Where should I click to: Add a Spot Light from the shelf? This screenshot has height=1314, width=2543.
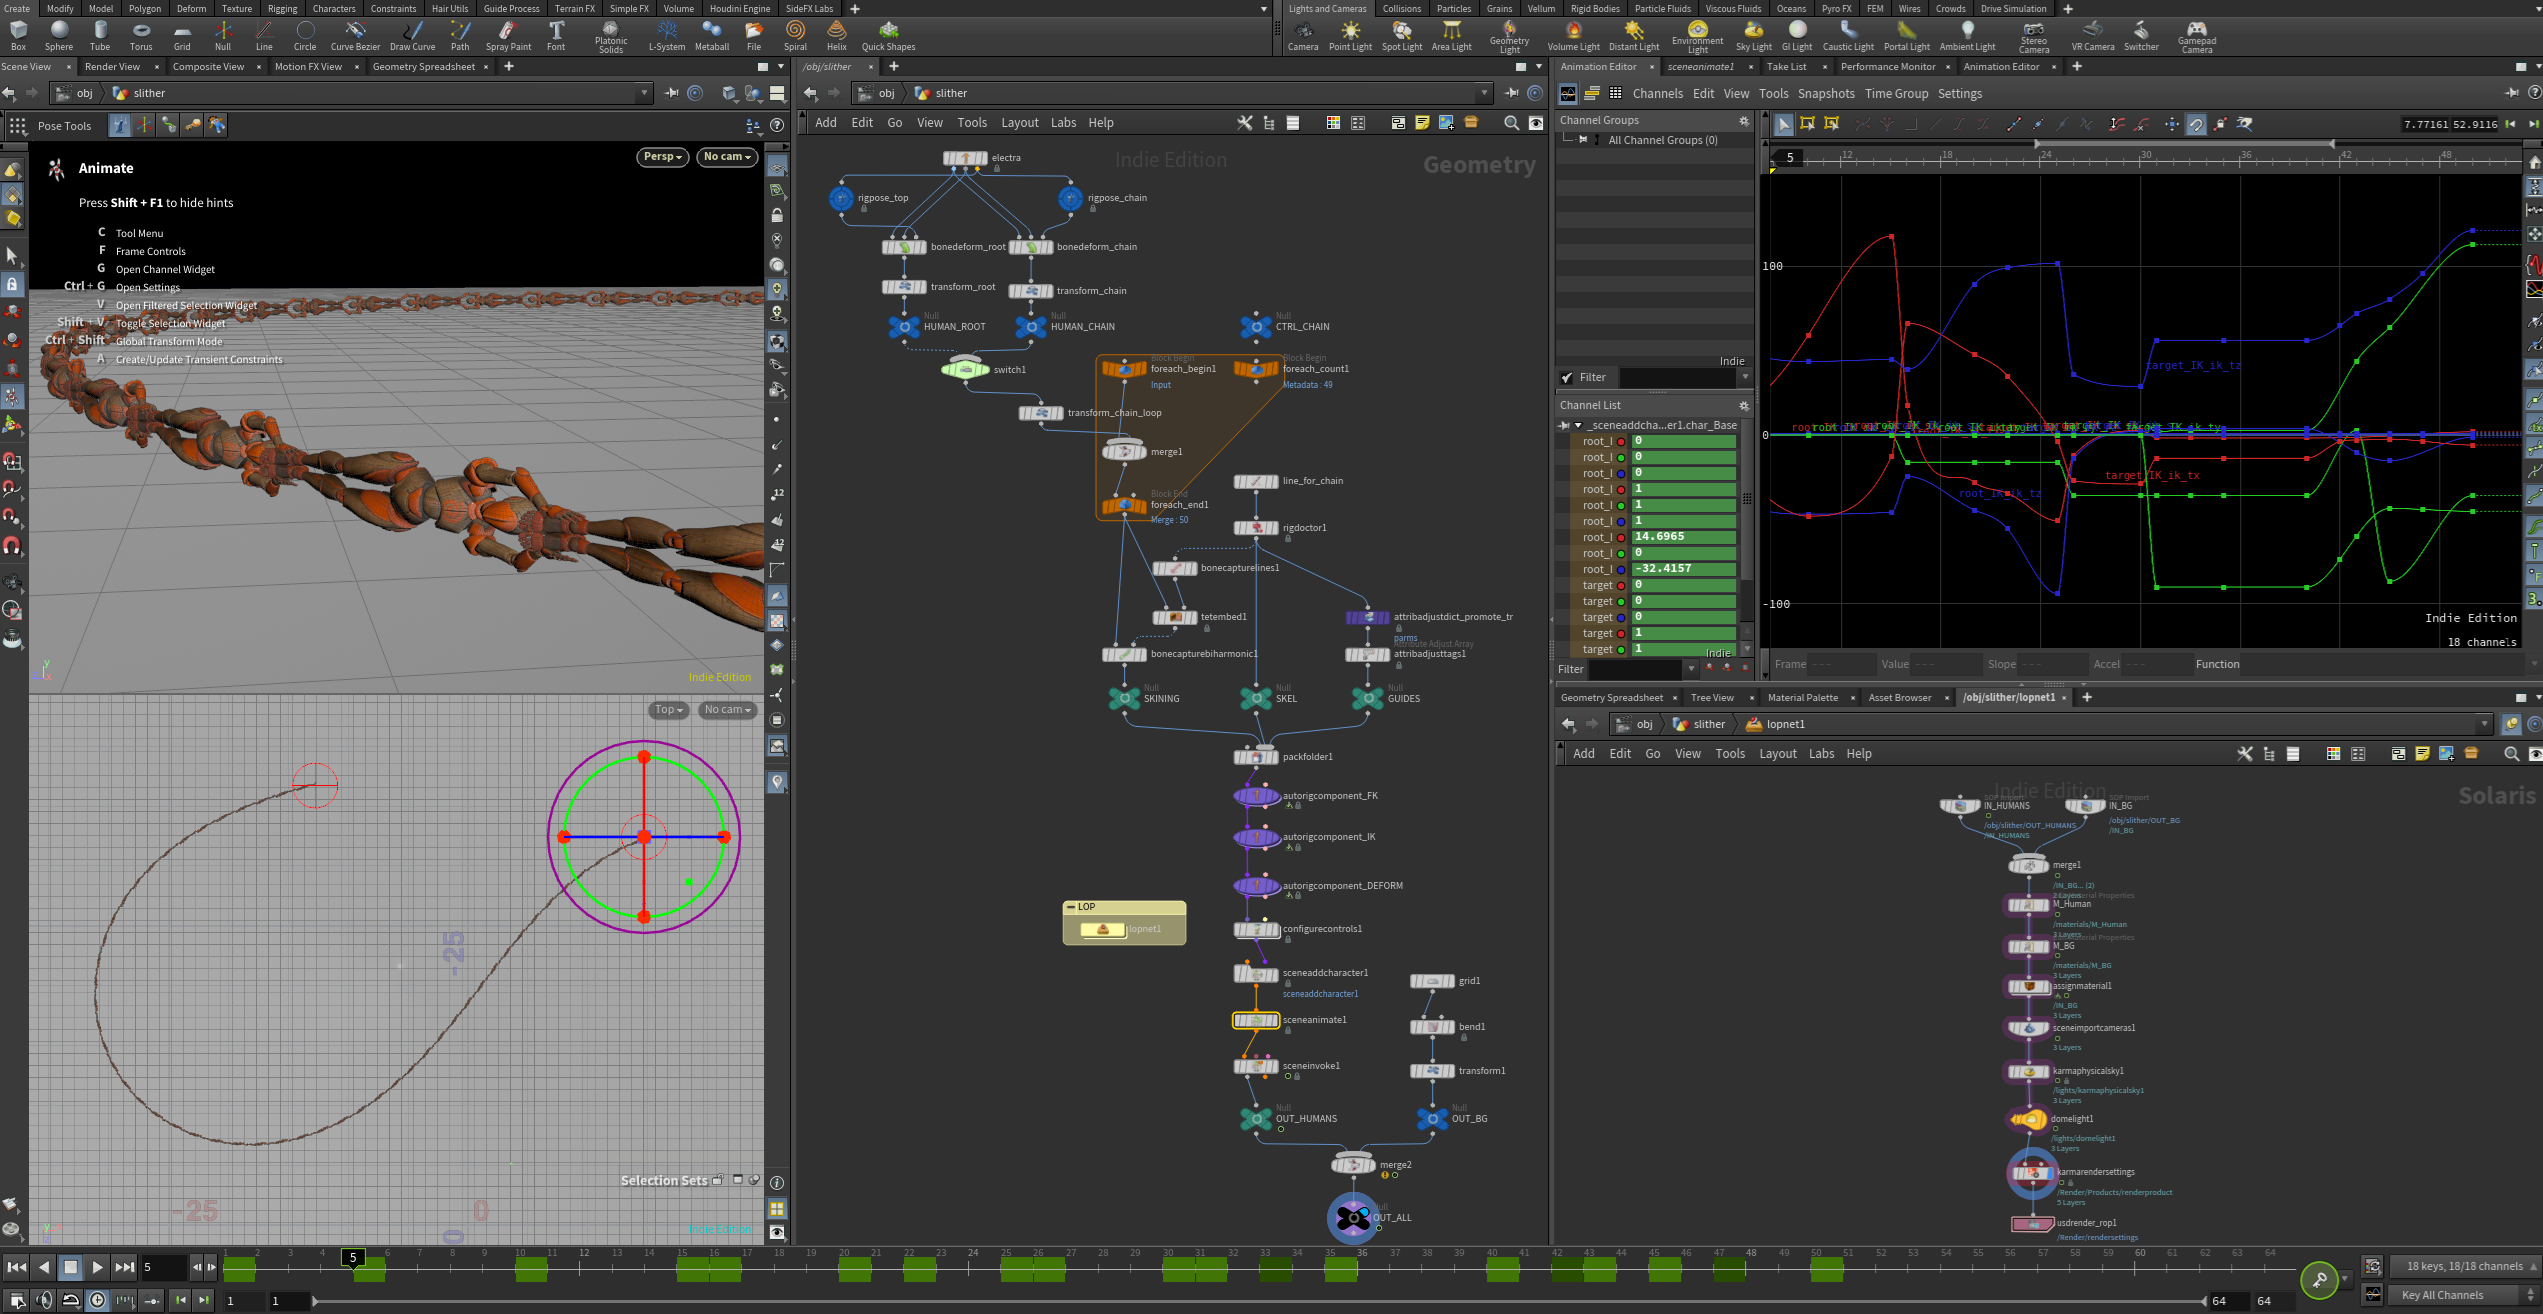1401,35
